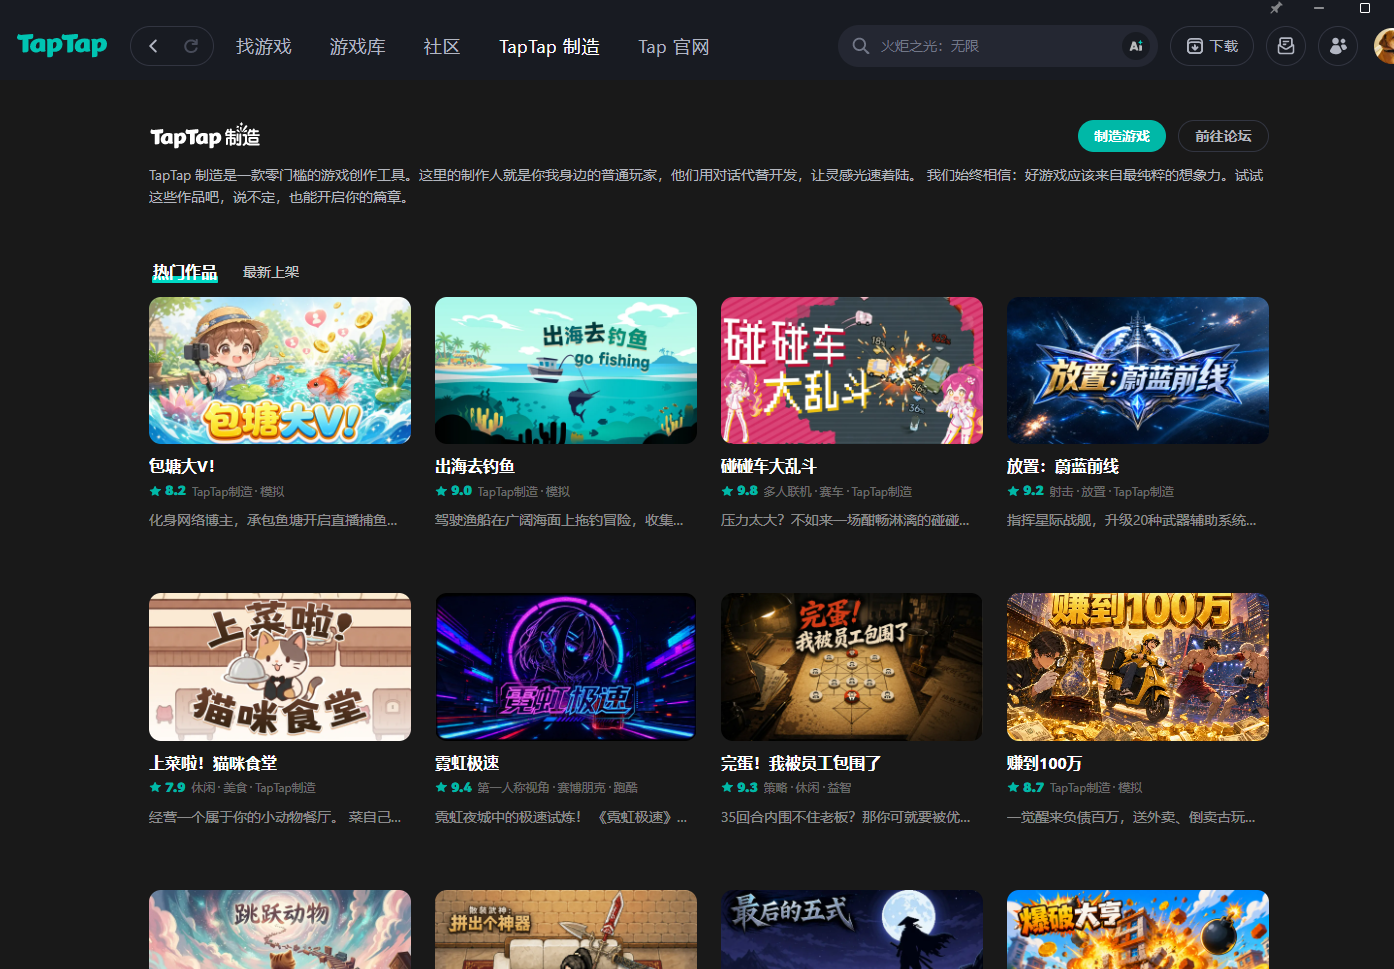Screen dimensions: 1394x969
Task: Click the 完蛋！我被员工包围了 game title
Action: tap(801, 763)
